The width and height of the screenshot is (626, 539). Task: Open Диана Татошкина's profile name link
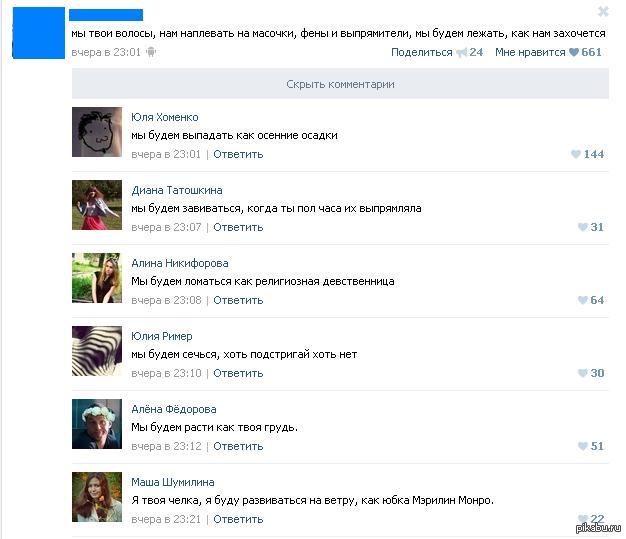pos(177,190)
